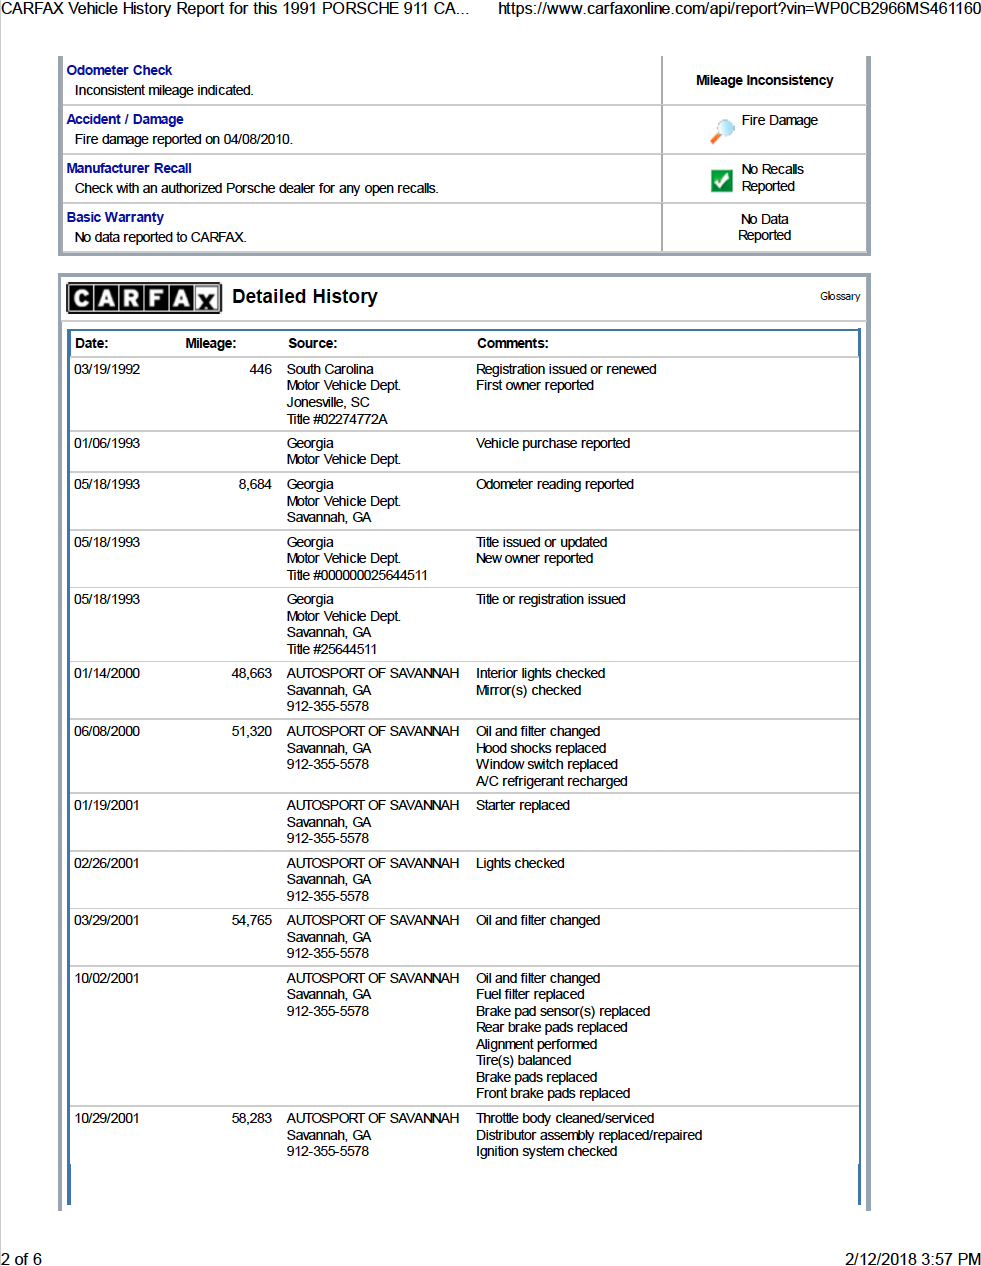
Task: Click the CARFAX logo
Action: coord(144,298)
